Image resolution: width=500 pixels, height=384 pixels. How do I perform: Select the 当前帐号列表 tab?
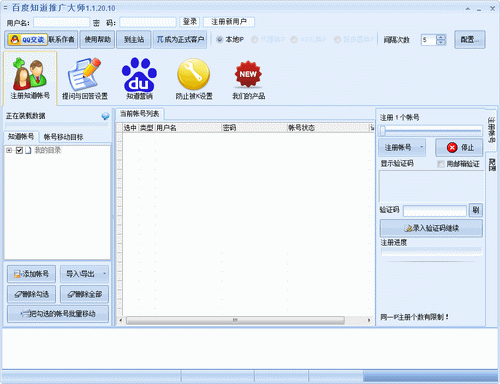(x=140, y=114)
